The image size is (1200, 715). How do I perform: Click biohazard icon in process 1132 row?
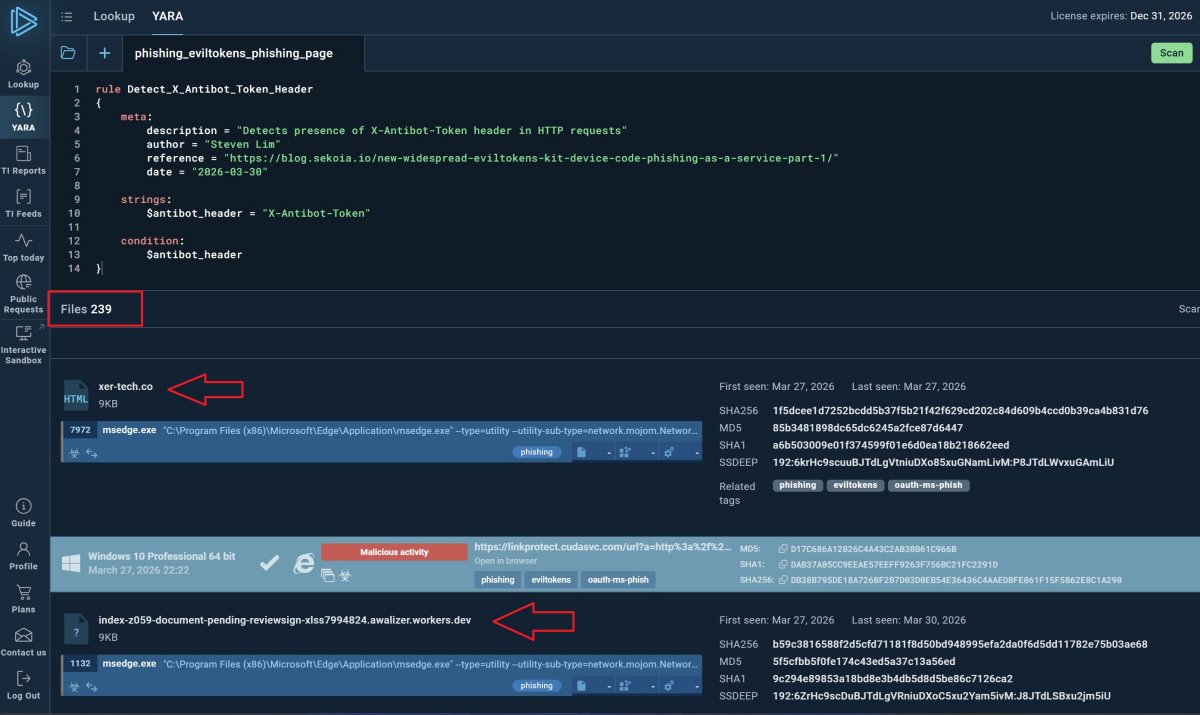click(73, 686)
